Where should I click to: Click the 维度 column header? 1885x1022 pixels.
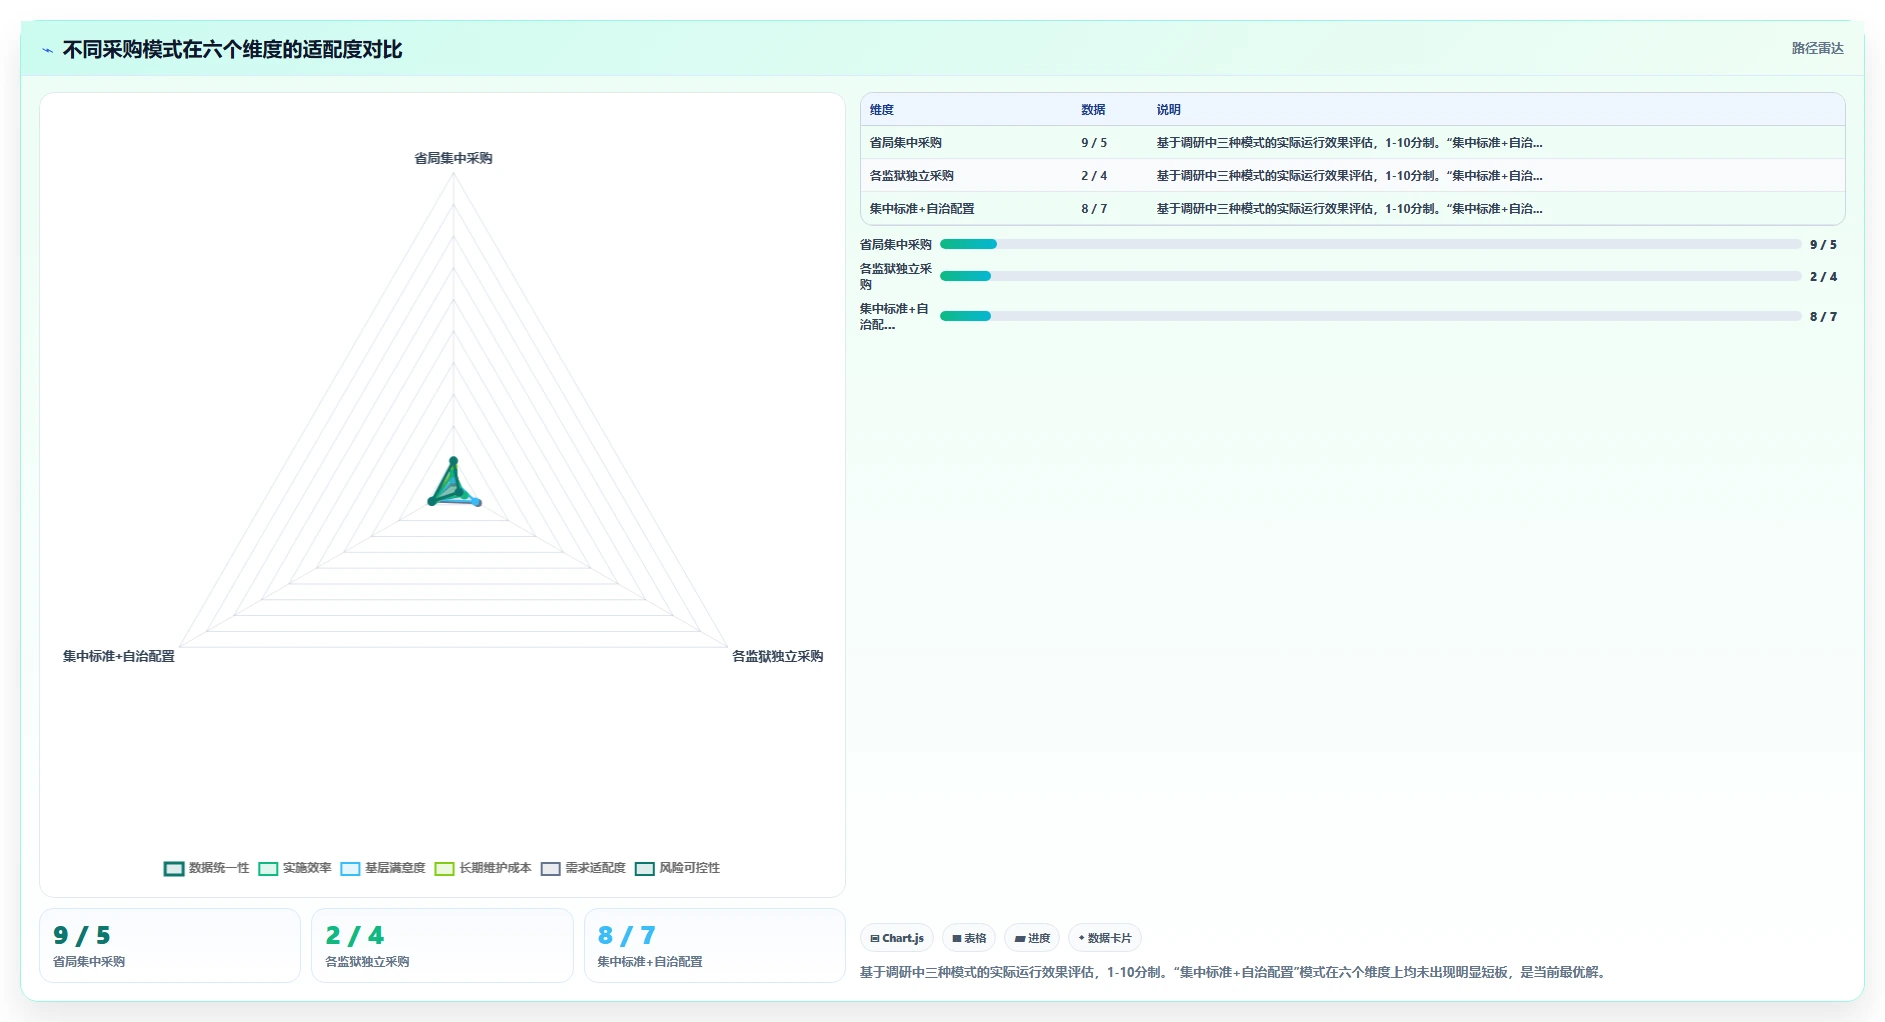pyautogui.click(x=882, y=110)
